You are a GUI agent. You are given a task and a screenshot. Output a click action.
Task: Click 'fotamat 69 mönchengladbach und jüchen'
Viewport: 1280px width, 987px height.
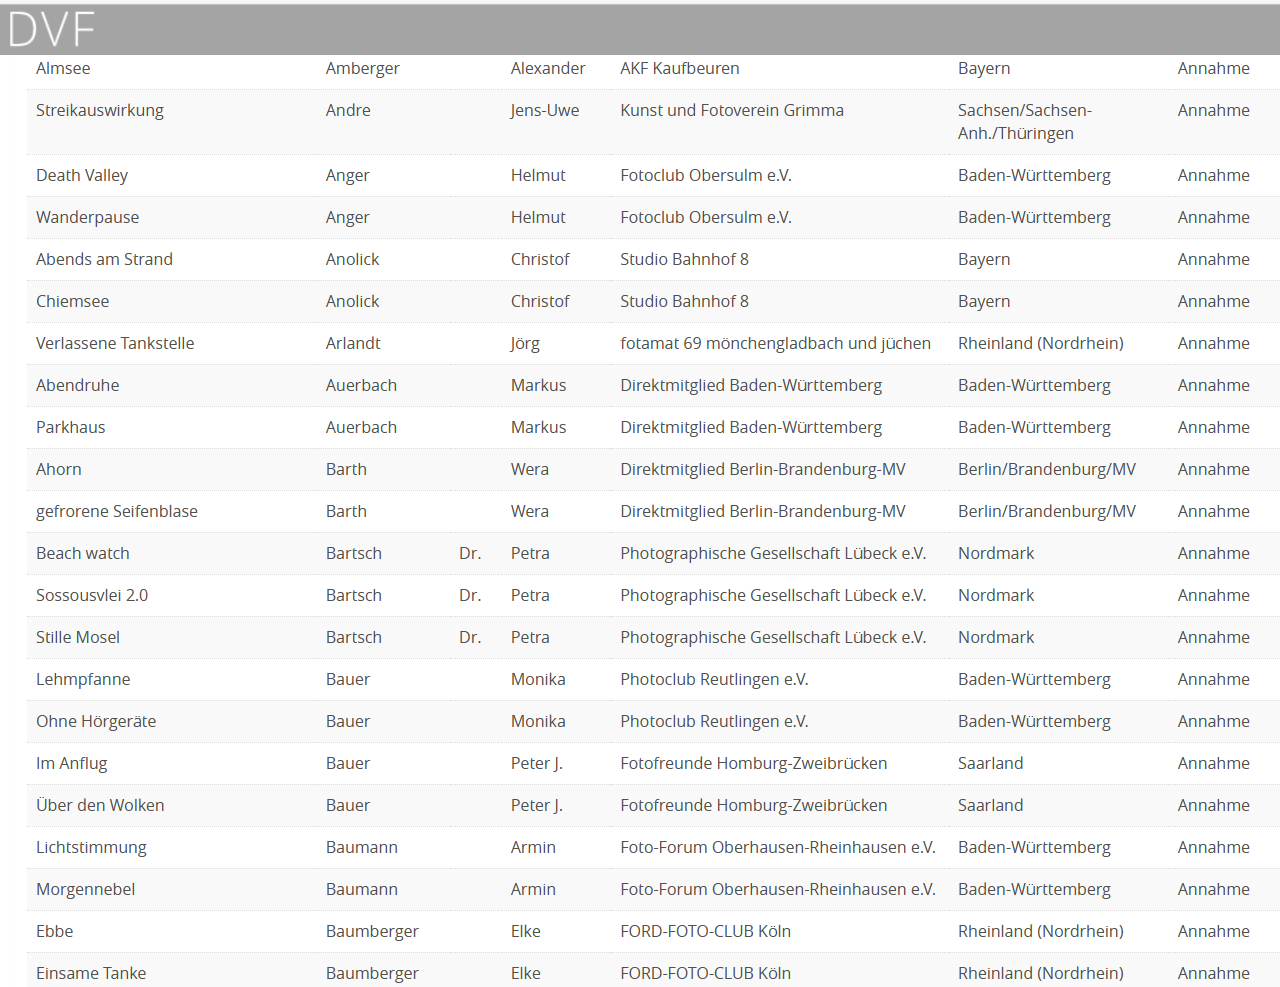[775, 343]
